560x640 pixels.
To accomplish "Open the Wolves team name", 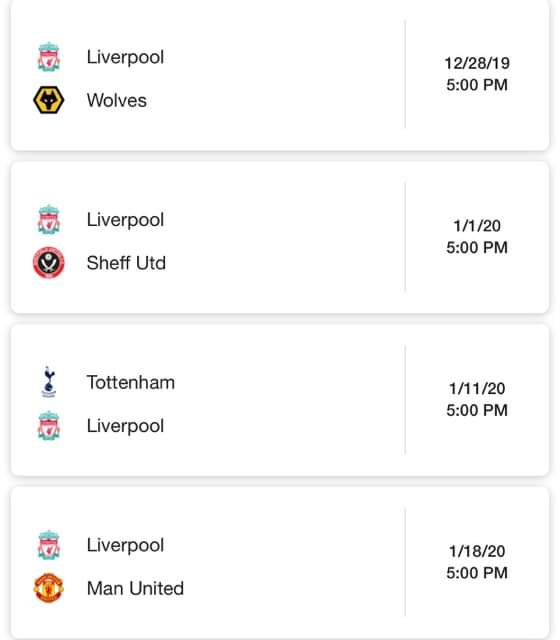I will click(x=117, y=100).
